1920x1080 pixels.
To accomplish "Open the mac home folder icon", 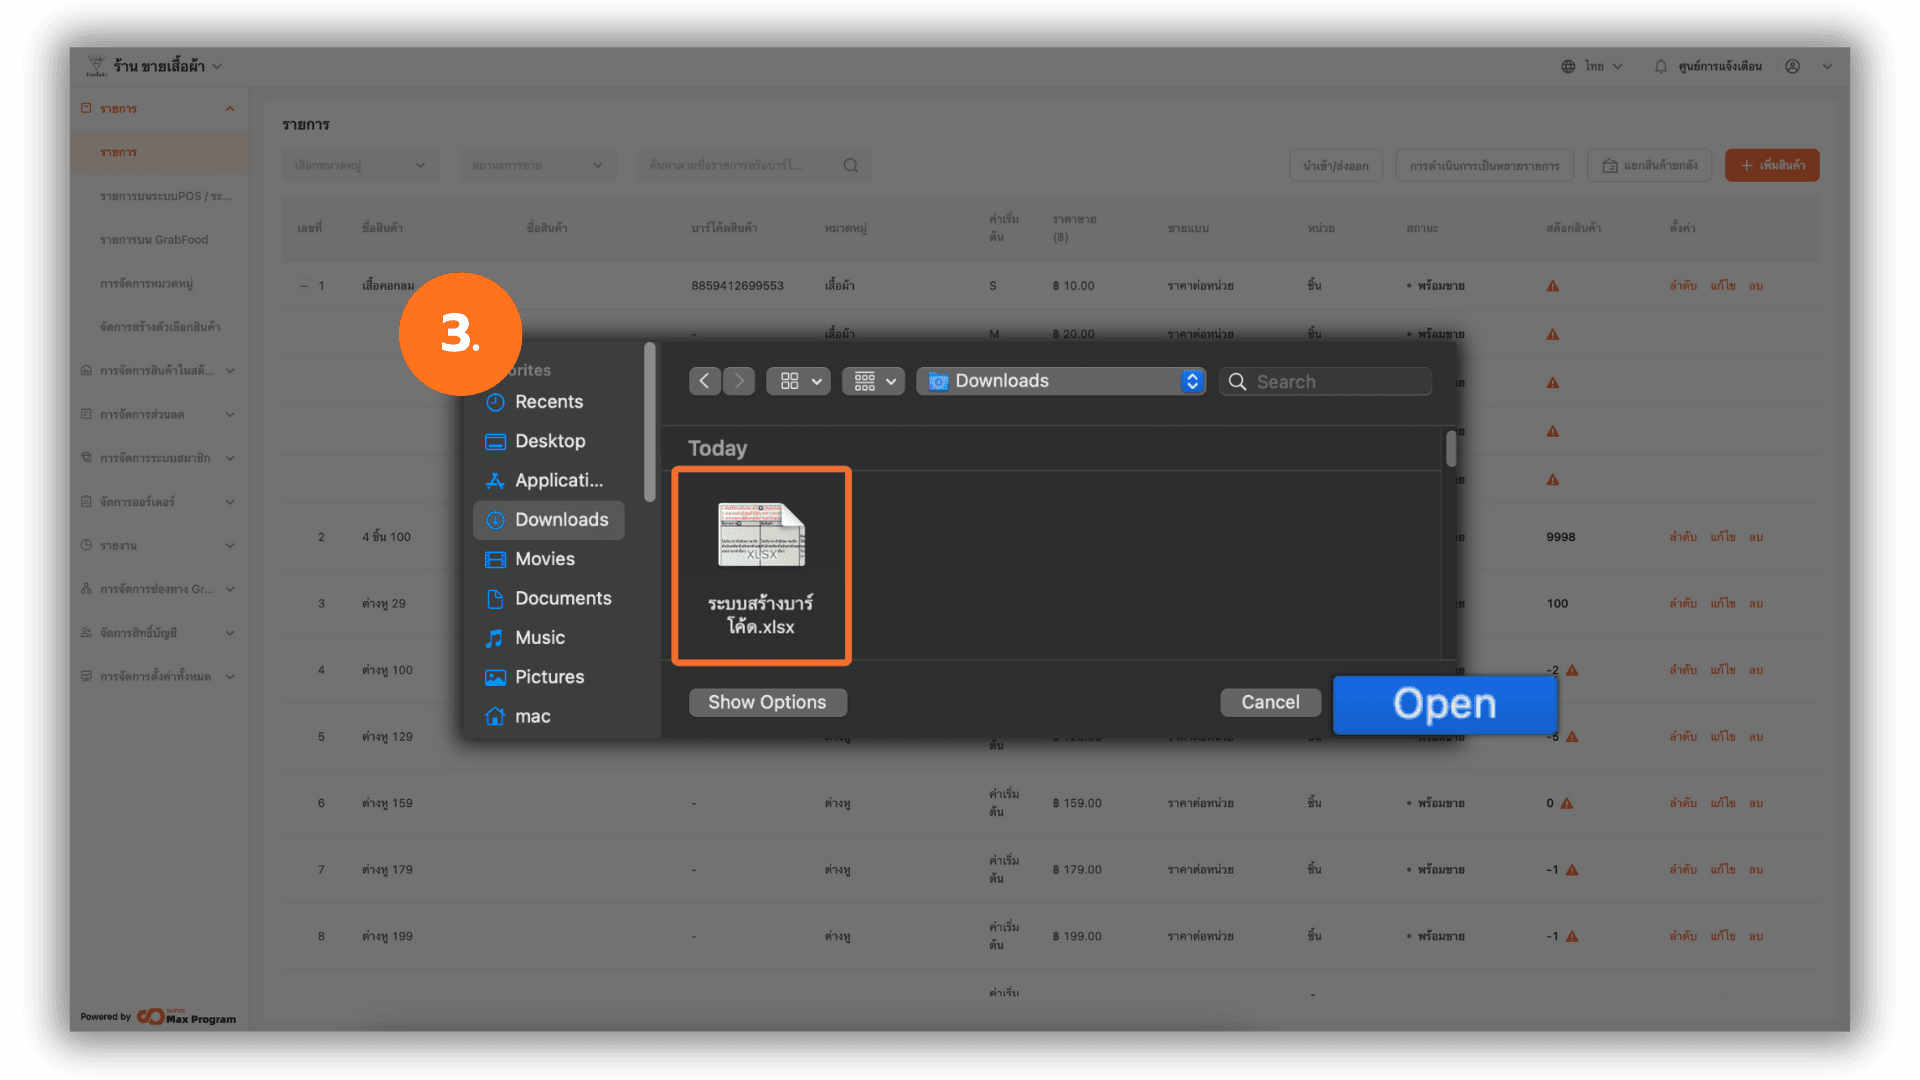I will (495, 716).
